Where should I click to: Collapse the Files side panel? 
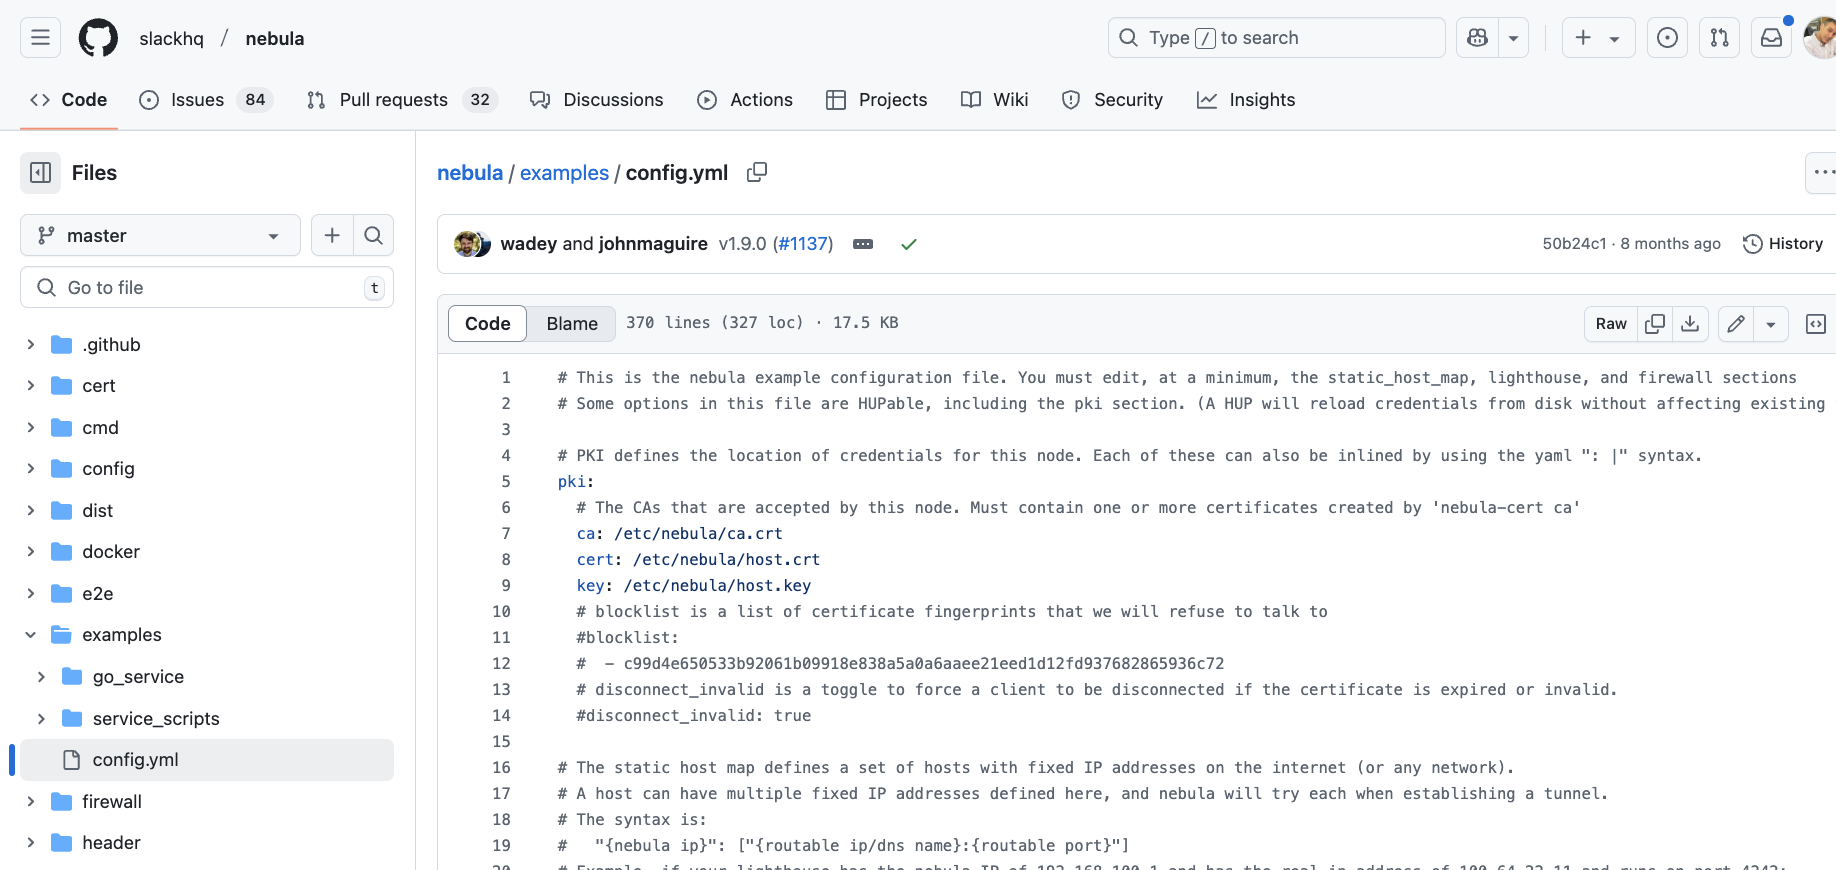click(x=41, y=173)
